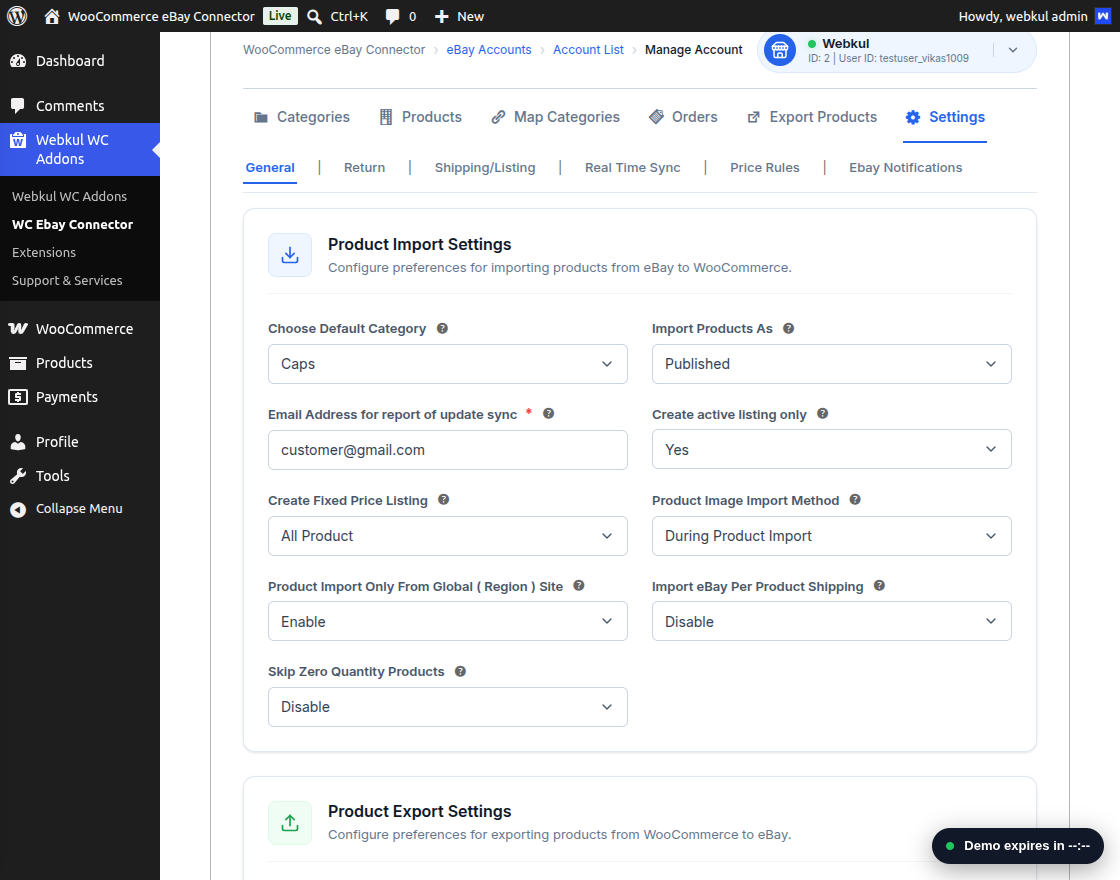1120x880 pixels.
Task: Open Support & Services submenu link
Action: 67,281
